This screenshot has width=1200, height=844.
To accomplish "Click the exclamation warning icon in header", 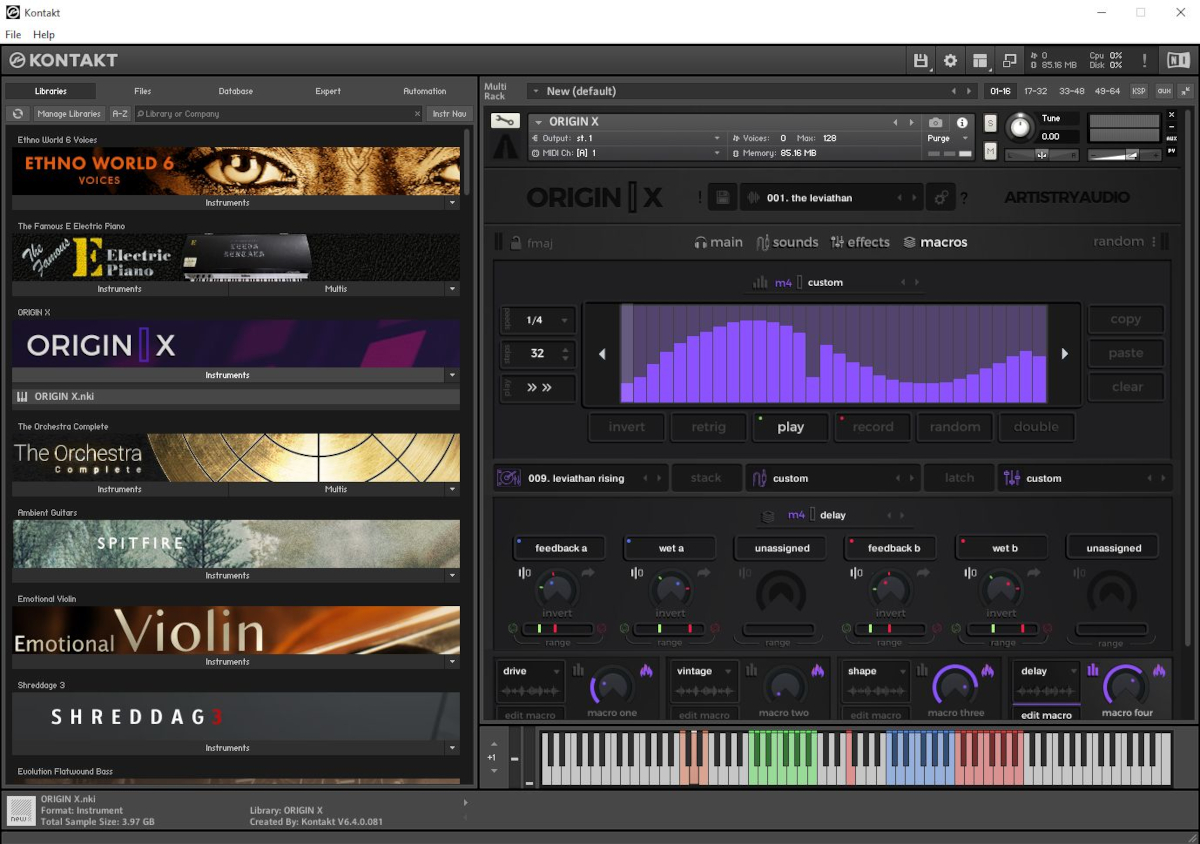I will [x=1144, y=61].
